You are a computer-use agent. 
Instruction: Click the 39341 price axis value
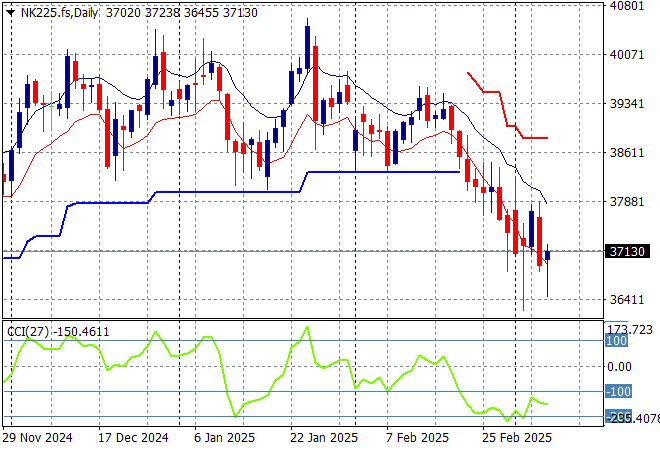tap(627, 104)
